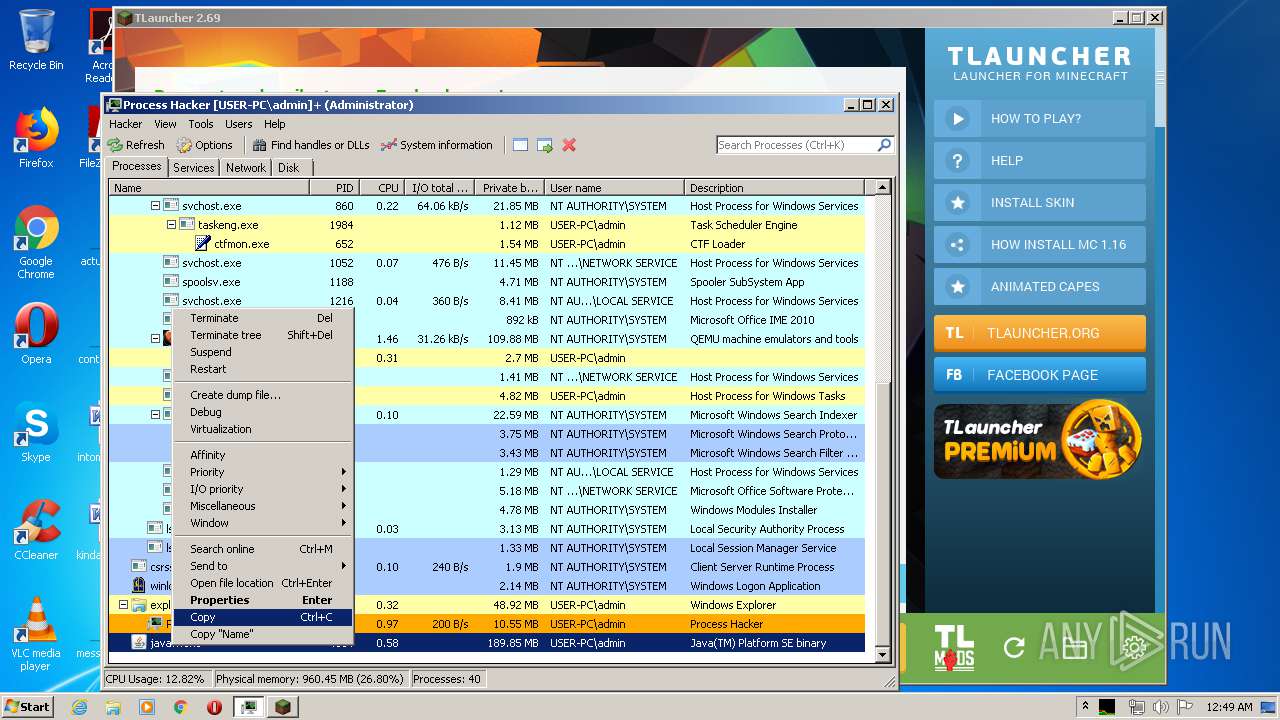Select the spoolsv.exe process row
This screenshot has width=1280, height=720.
click(486, 282)
